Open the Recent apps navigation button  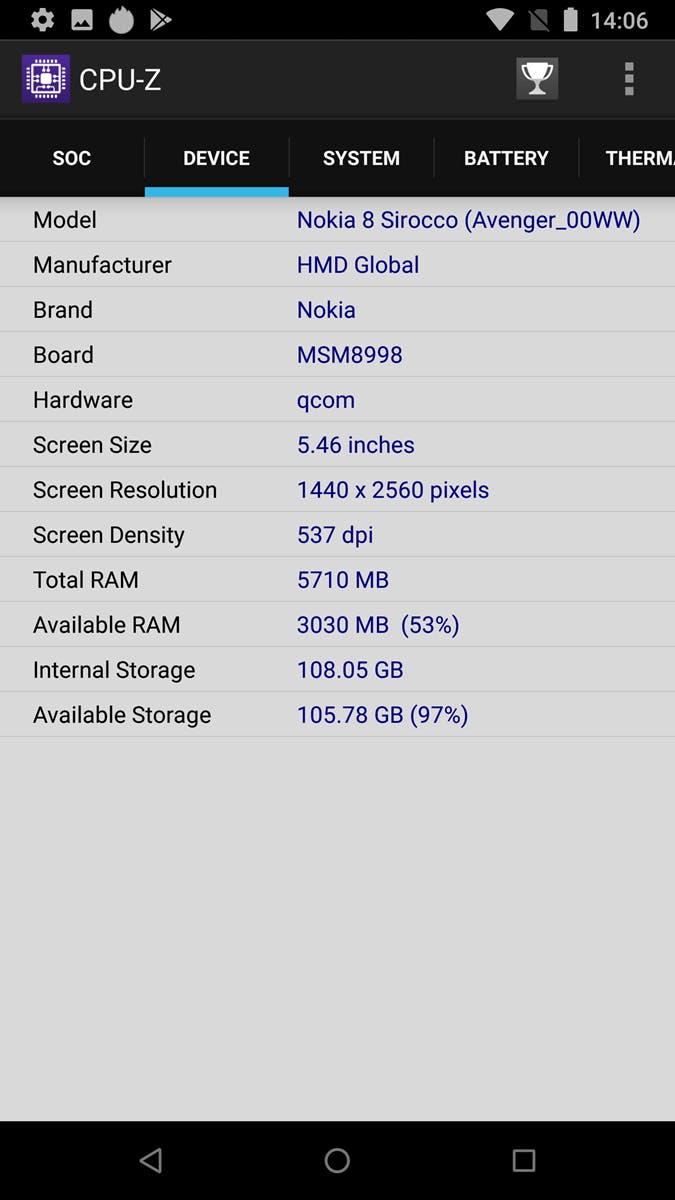pyautogui.click(x=523, y=1160)
